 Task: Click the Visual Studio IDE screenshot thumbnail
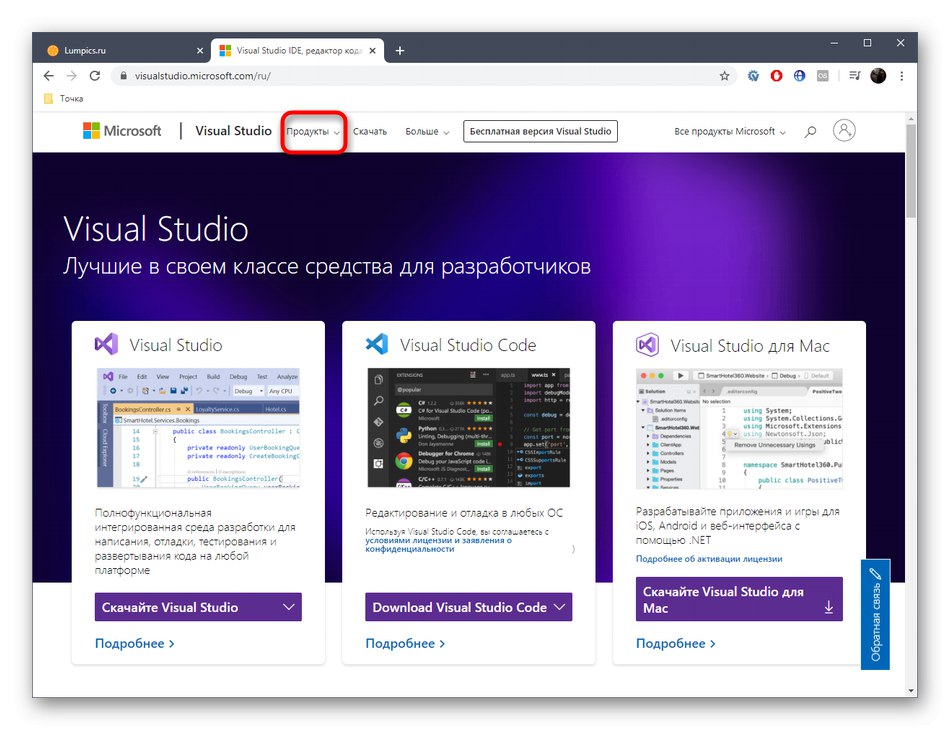point(198,428)
